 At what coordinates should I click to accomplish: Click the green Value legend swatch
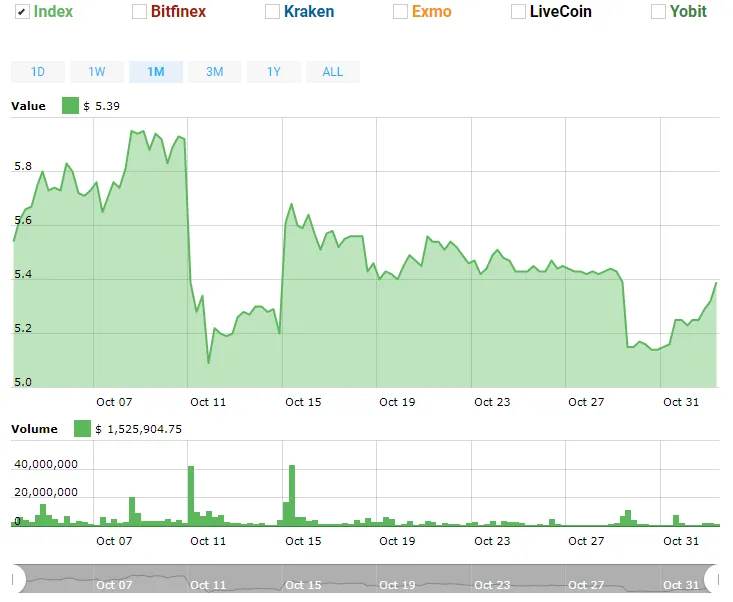pyautogui.click(x=70, y=106)
